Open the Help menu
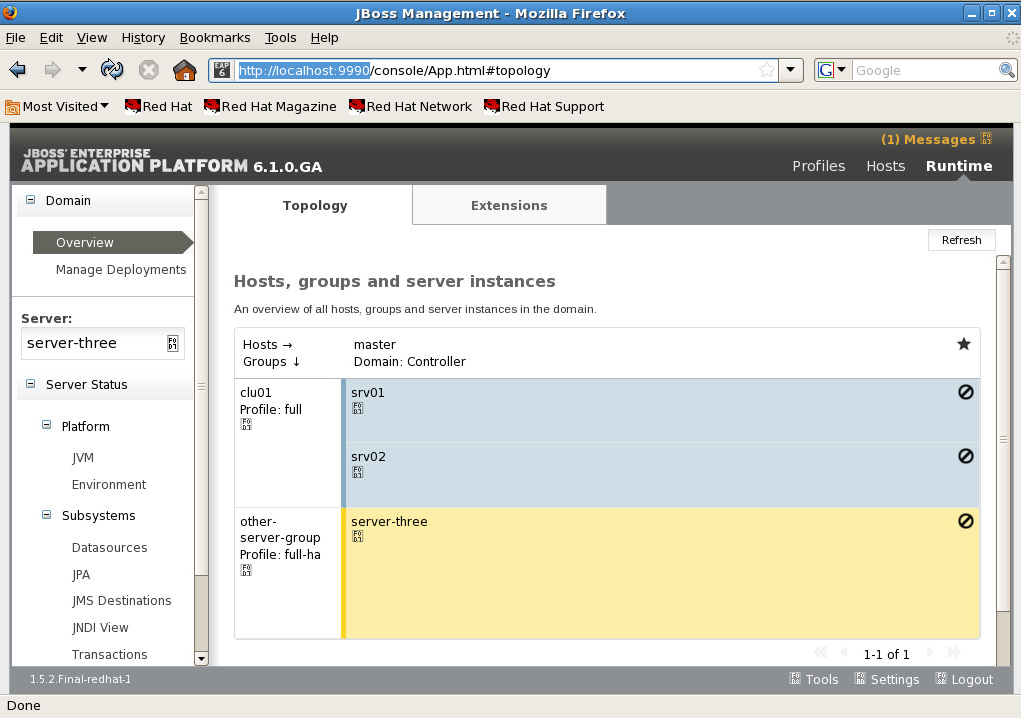The image size is (1021, 718). (324, 38)
